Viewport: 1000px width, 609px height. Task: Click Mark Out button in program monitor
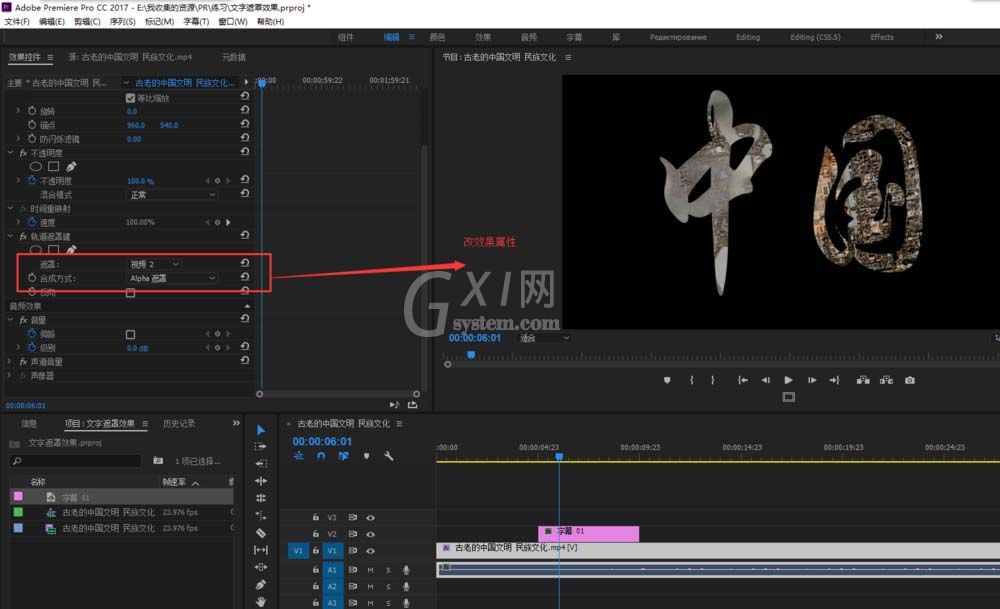pos(712,380)
